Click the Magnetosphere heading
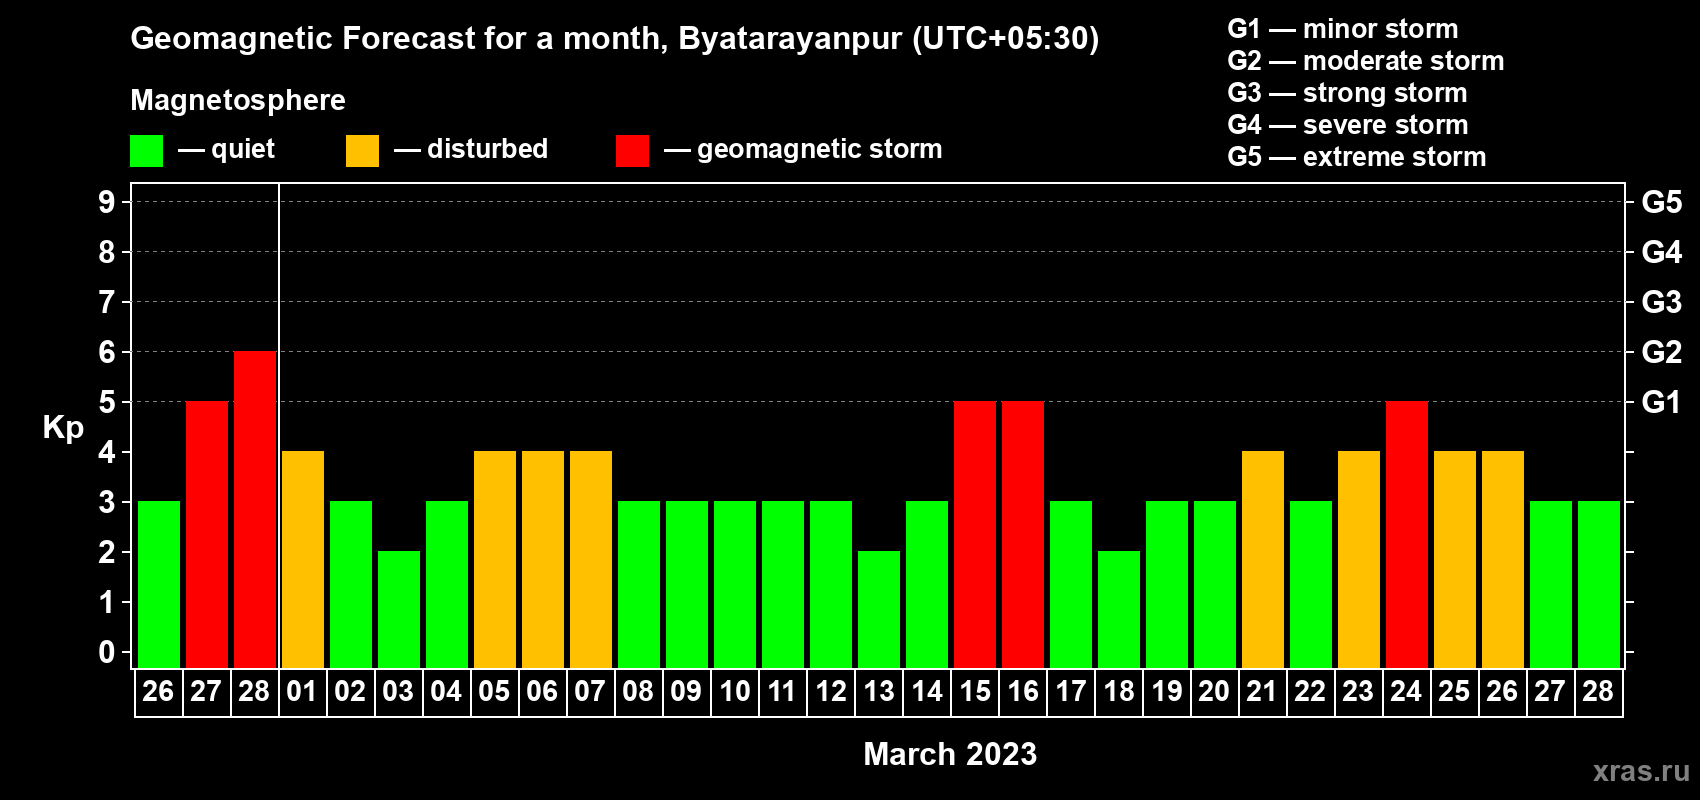1700x800 pixels. (x=238, y=100)
